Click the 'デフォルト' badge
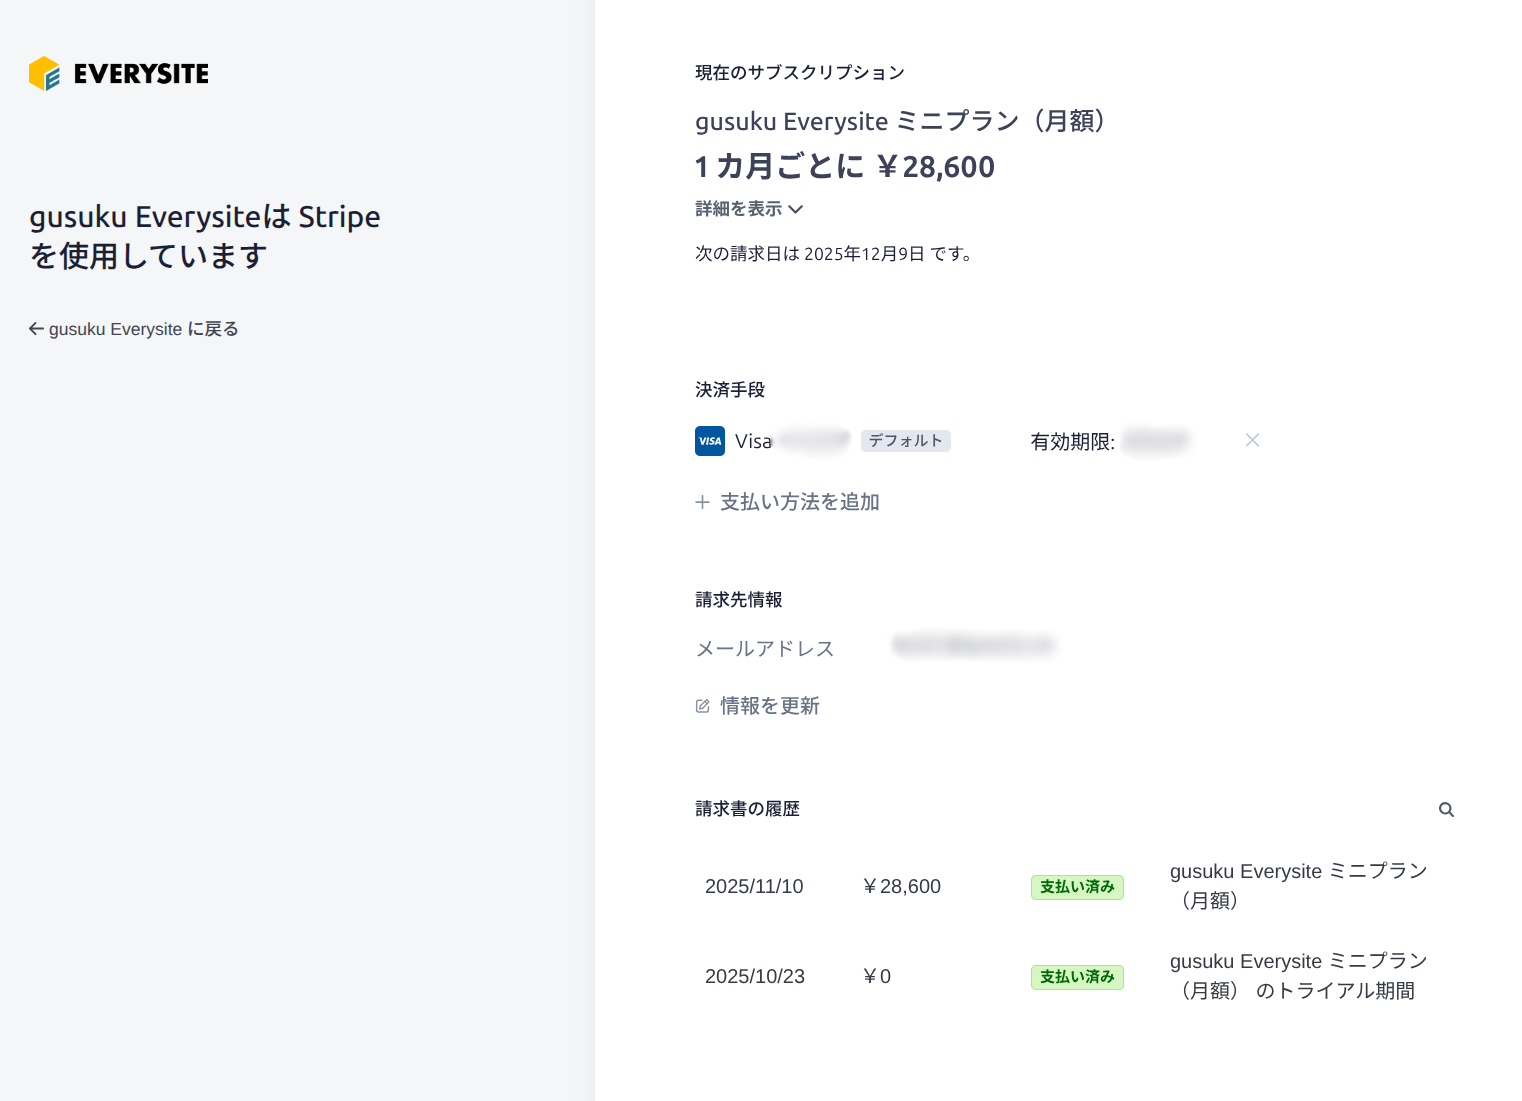Viewport: 1522px width, 1101px height. pos(905,441)
